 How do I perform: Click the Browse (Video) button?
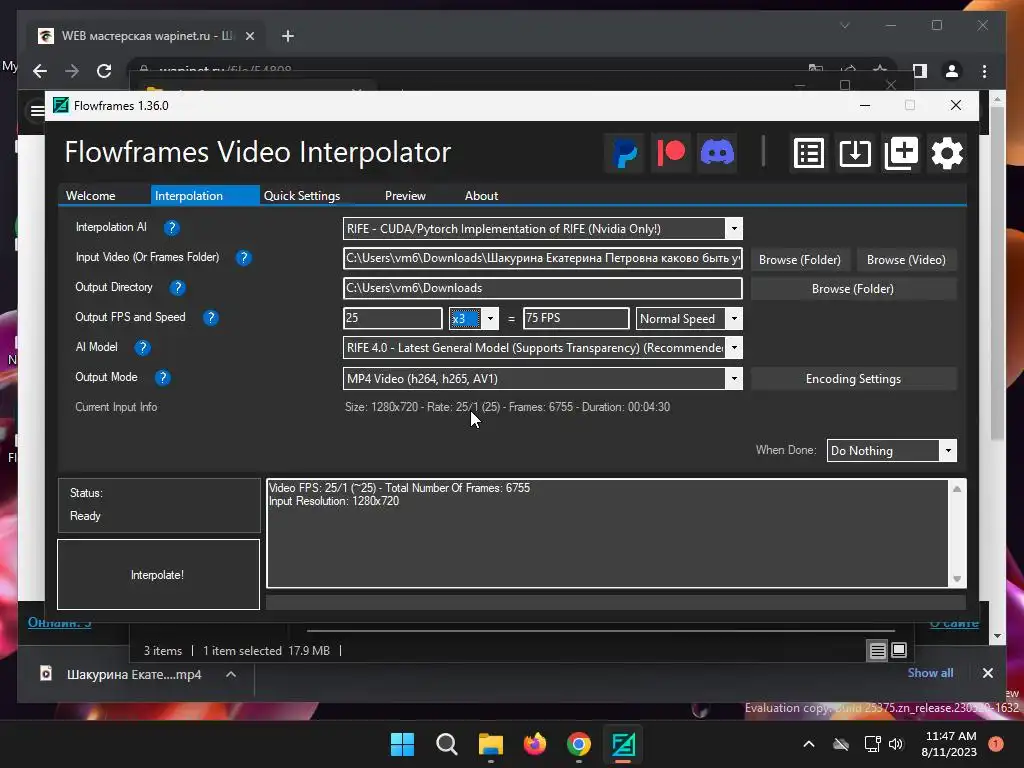906,260
